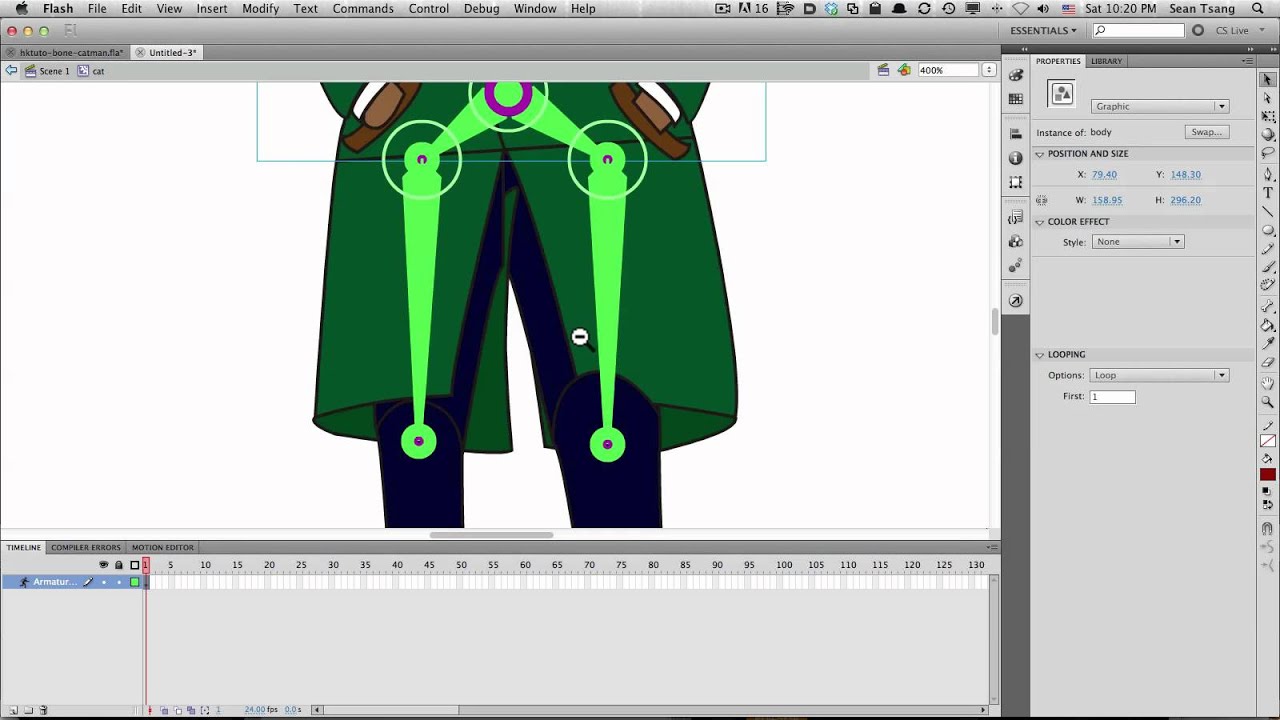Viewport: 1280px width, 720px height.
Task: Select the Eyedropper tool
Action: tap(1267, 343)
